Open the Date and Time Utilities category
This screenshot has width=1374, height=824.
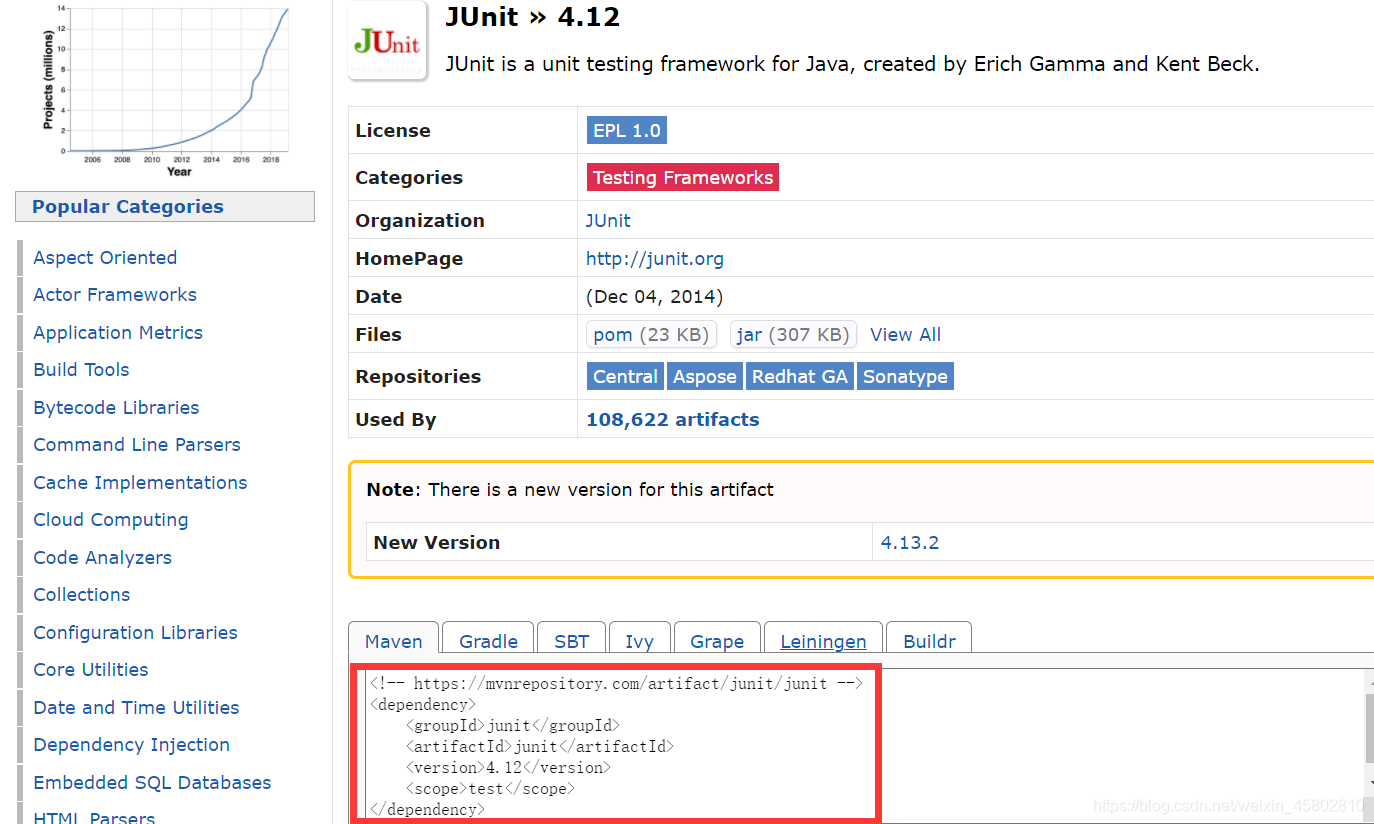(136, 708)
